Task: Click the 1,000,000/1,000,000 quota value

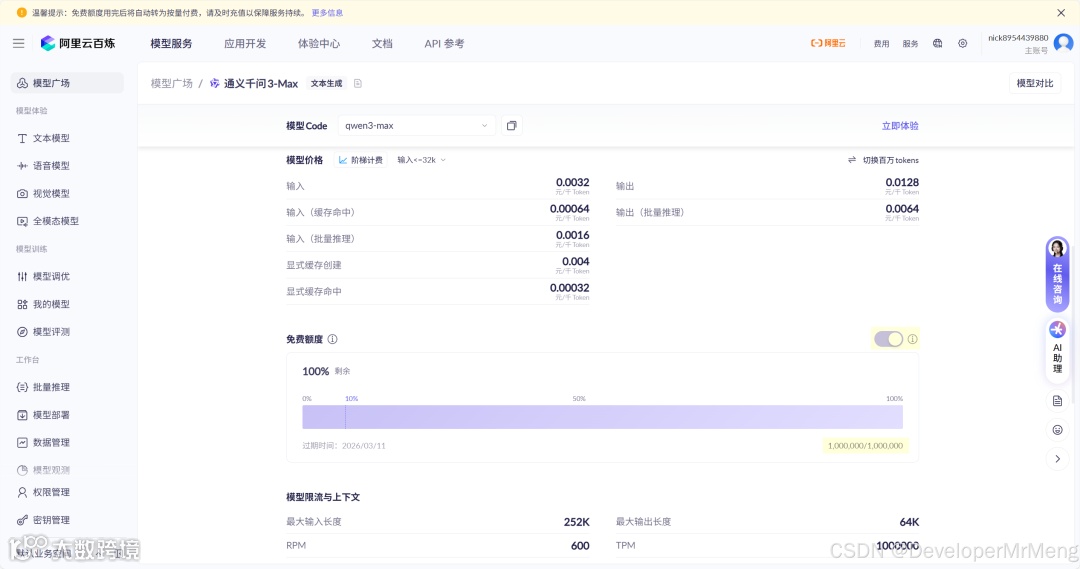Action: coord(865,446)
